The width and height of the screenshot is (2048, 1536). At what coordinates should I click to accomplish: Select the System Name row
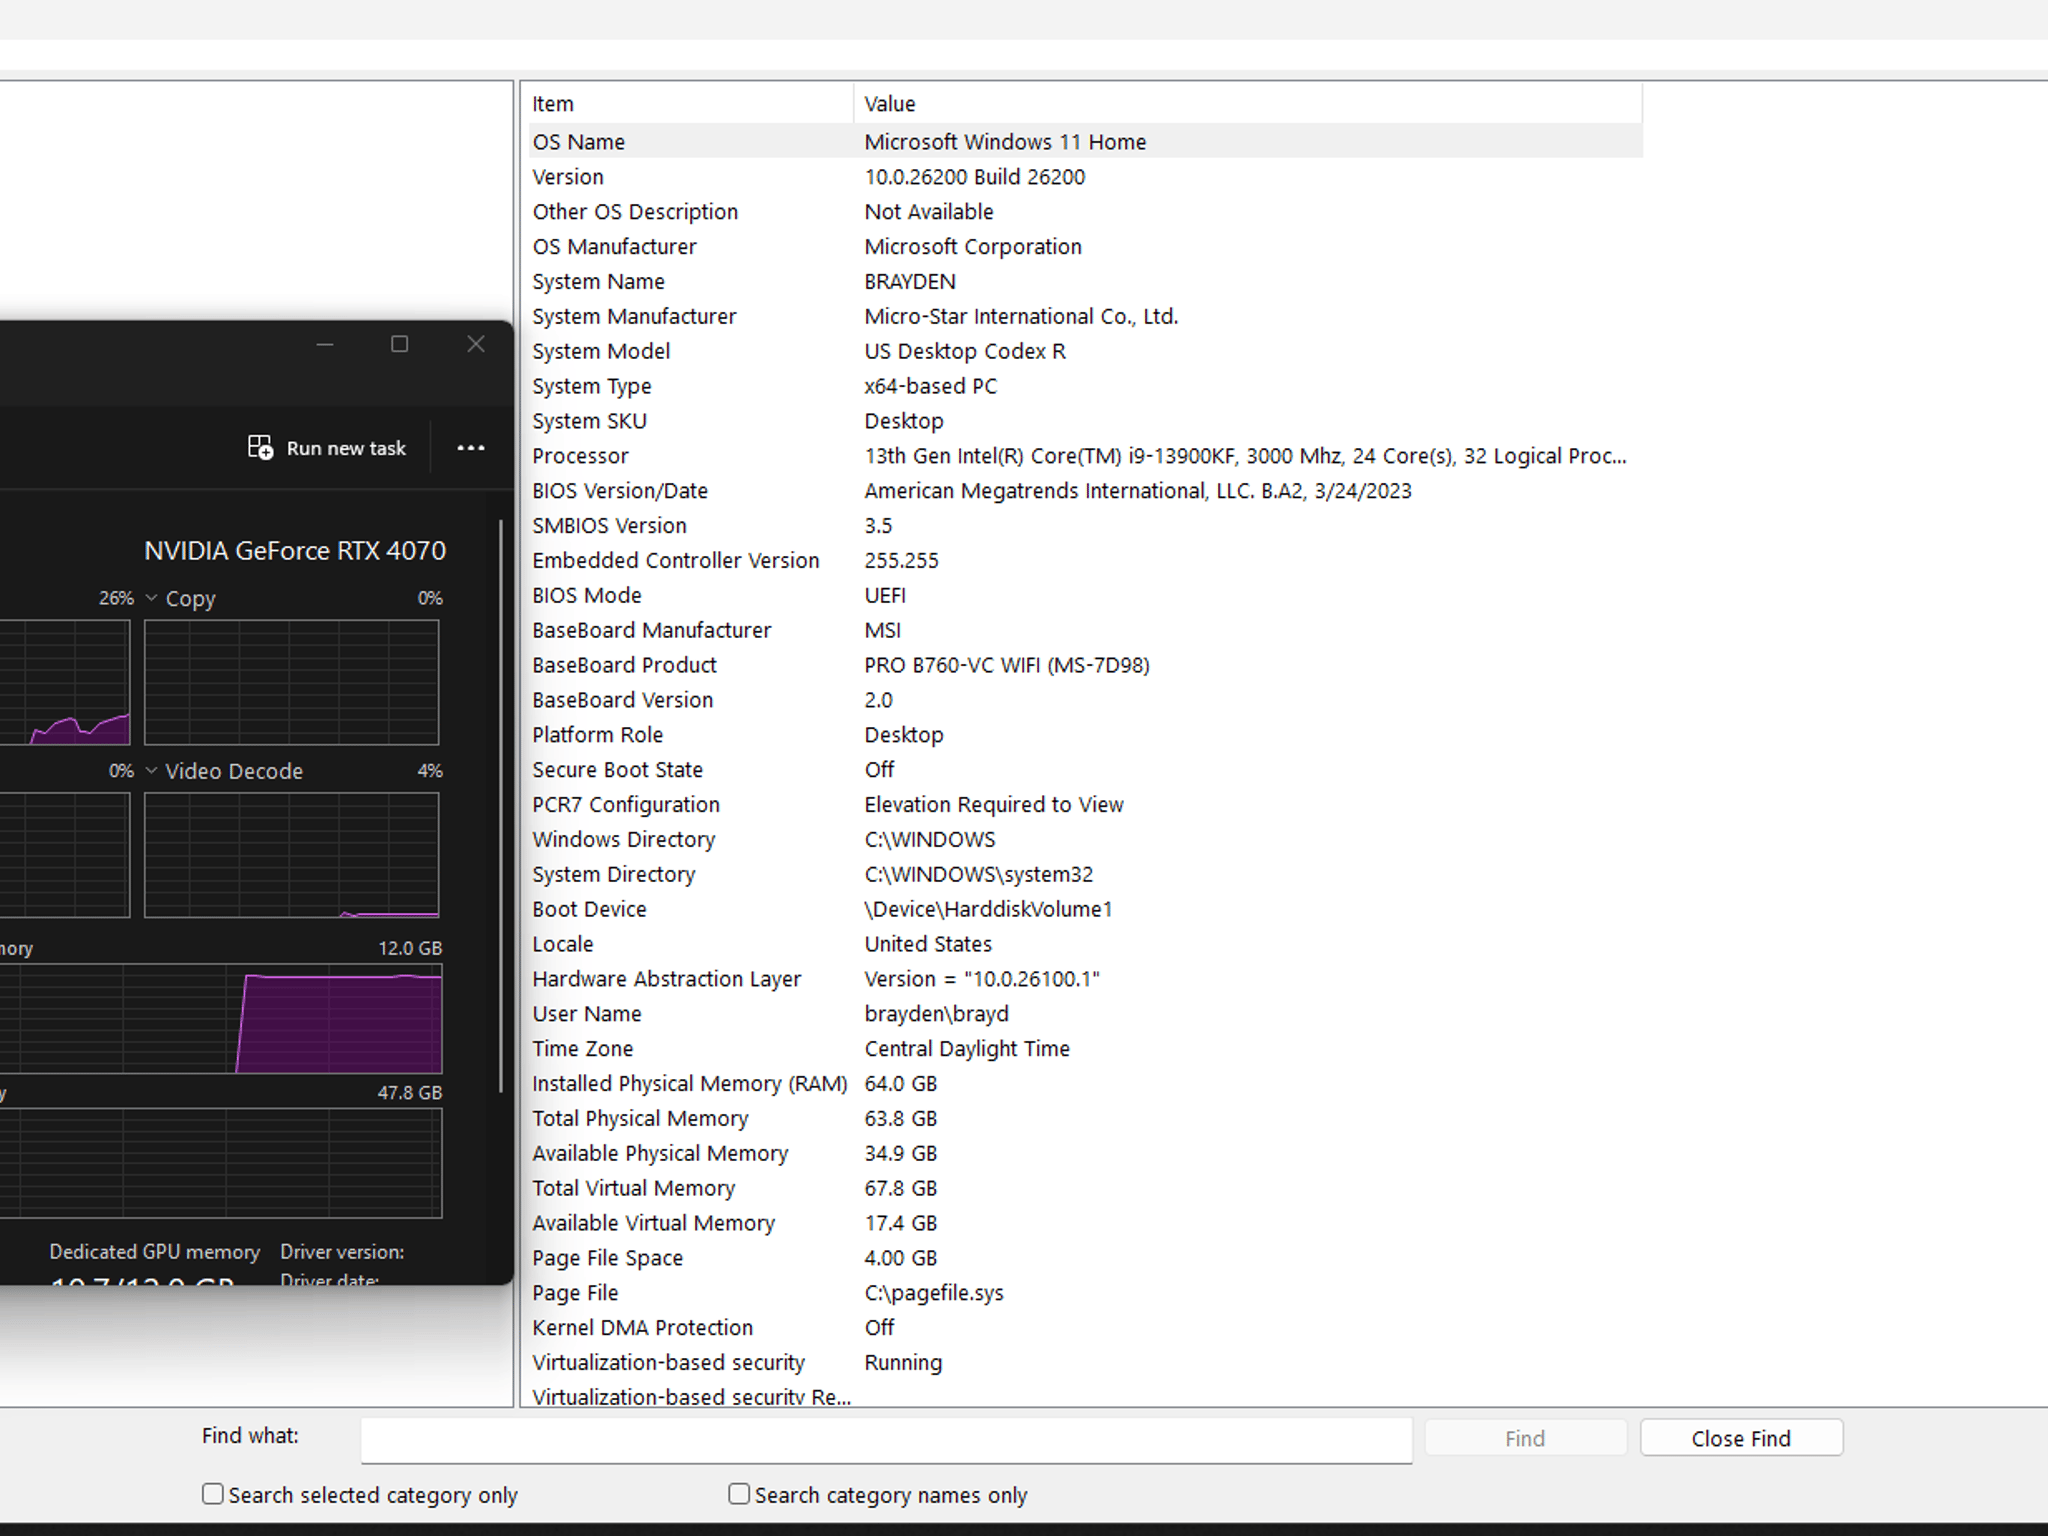click(x=1085, y=282)
